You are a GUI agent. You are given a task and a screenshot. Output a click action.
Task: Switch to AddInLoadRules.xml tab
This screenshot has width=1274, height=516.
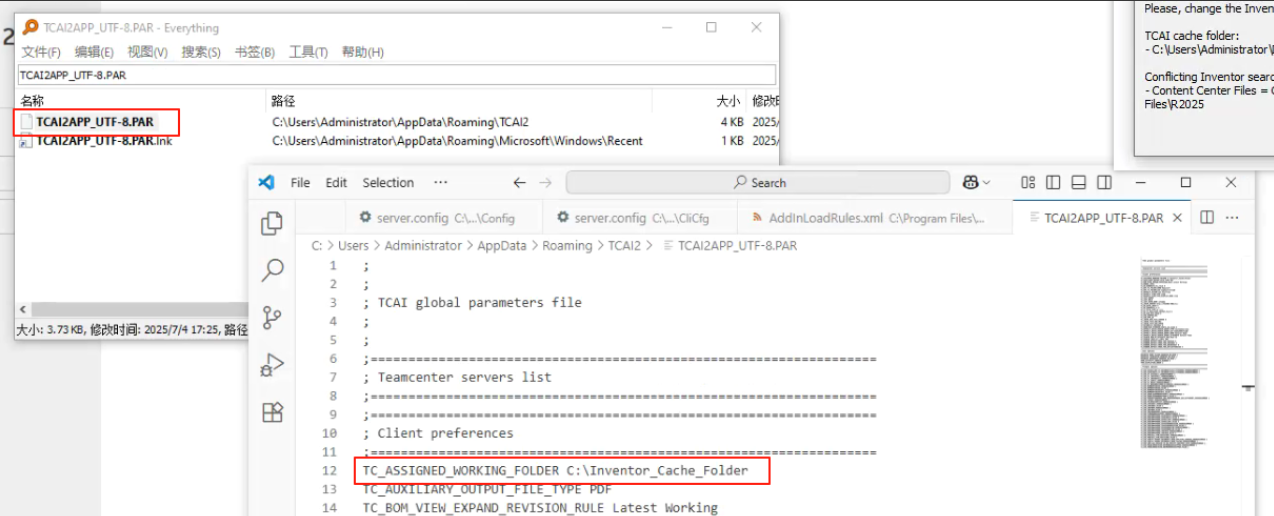[x=875, y=217]
